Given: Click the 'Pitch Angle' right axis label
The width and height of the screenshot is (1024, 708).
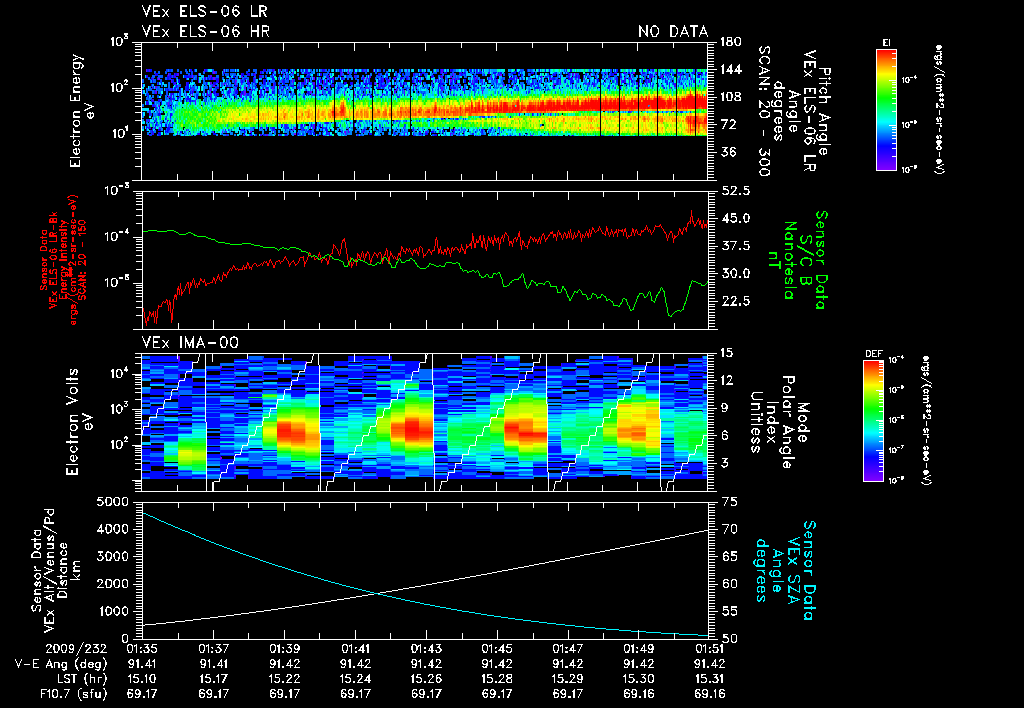Looking at the screenshot, I should (824, 112).
